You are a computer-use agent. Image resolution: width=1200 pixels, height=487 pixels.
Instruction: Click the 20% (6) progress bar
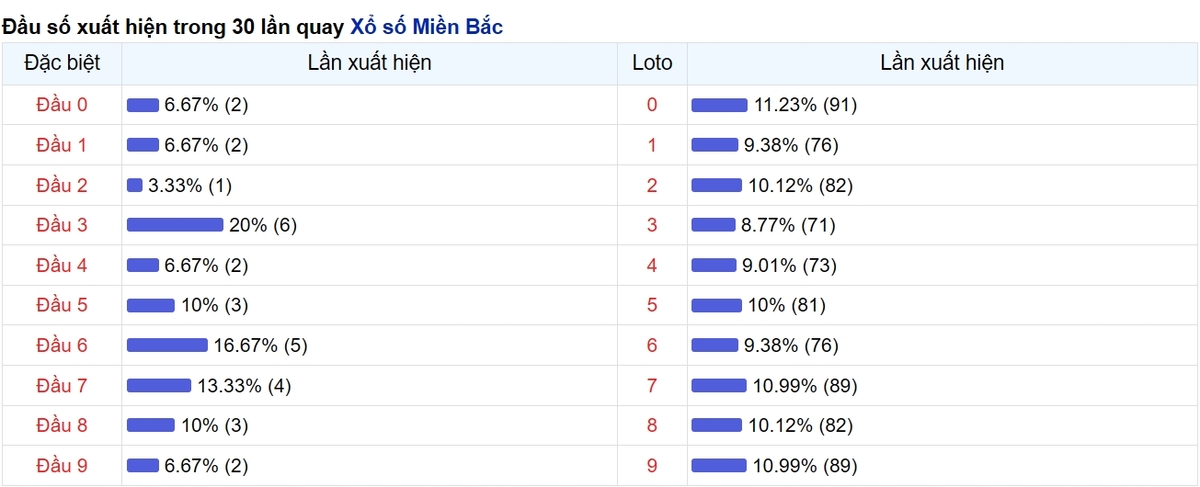click(175, 225)
